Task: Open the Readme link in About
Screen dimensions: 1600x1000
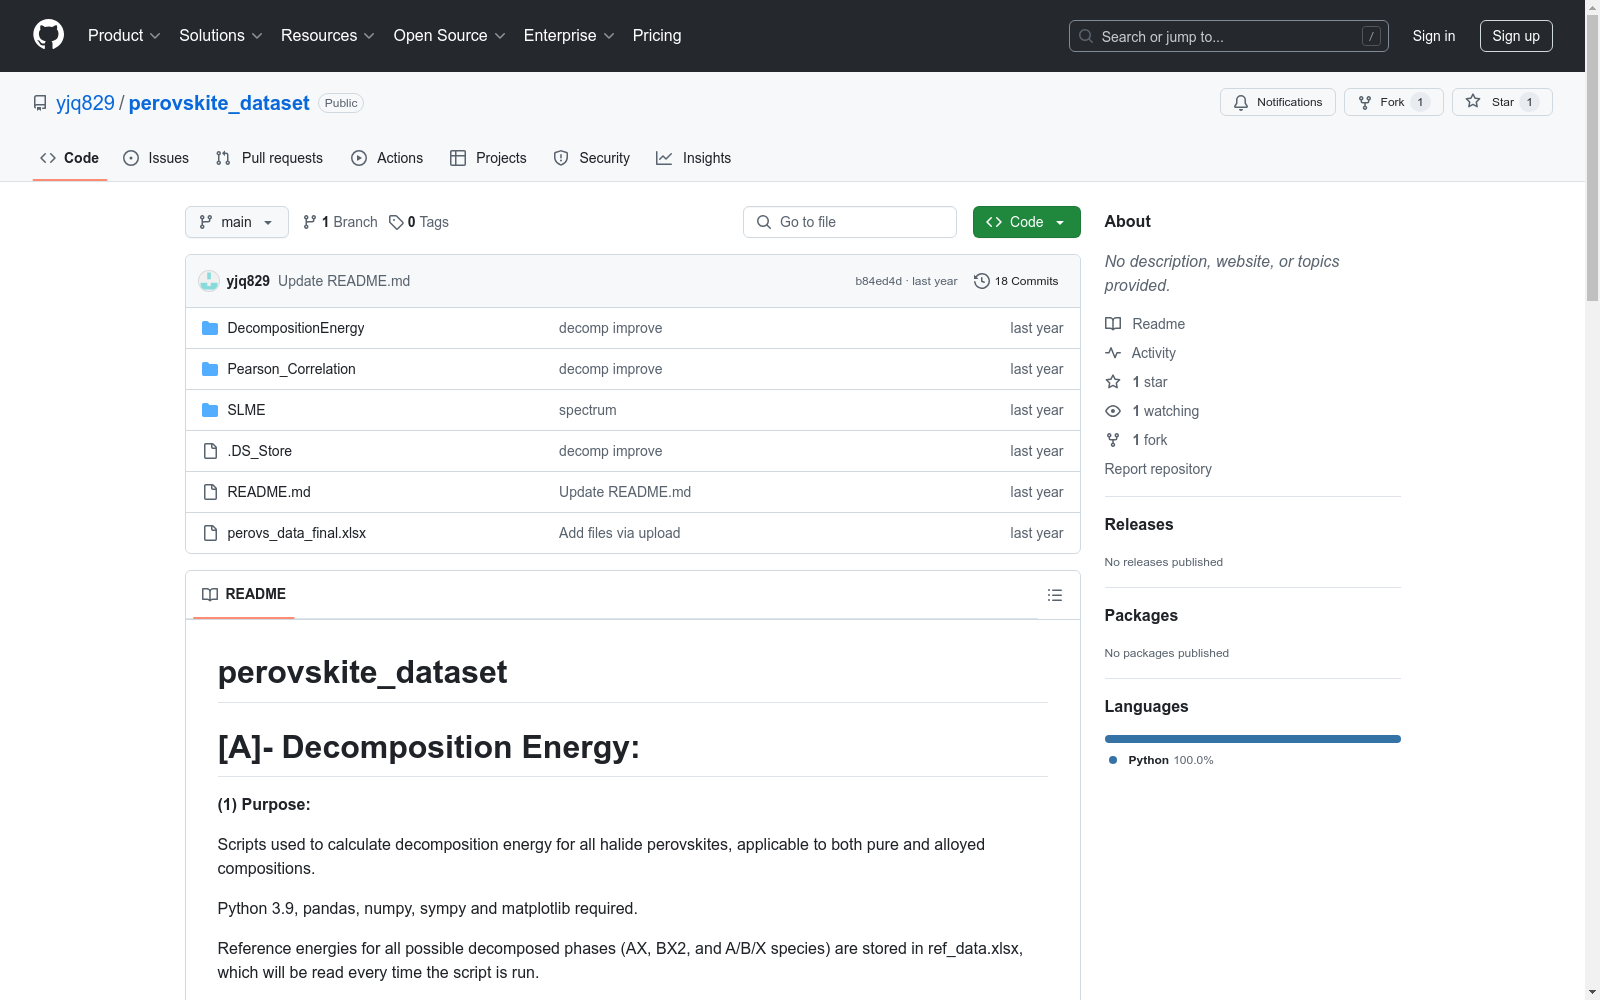Action: pos(1145,324)
